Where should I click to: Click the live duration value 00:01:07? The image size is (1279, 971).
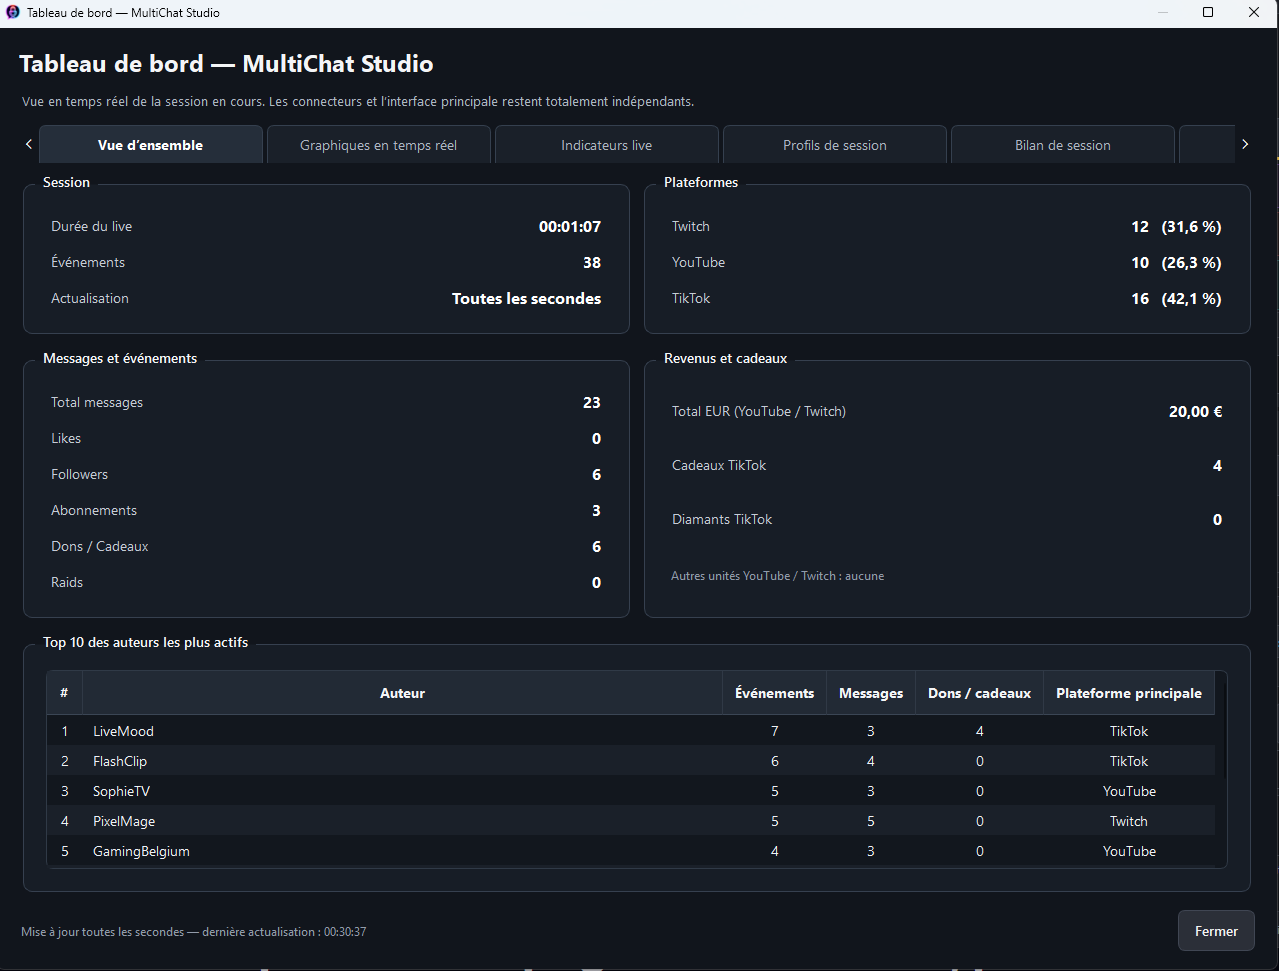coord(570,227)
